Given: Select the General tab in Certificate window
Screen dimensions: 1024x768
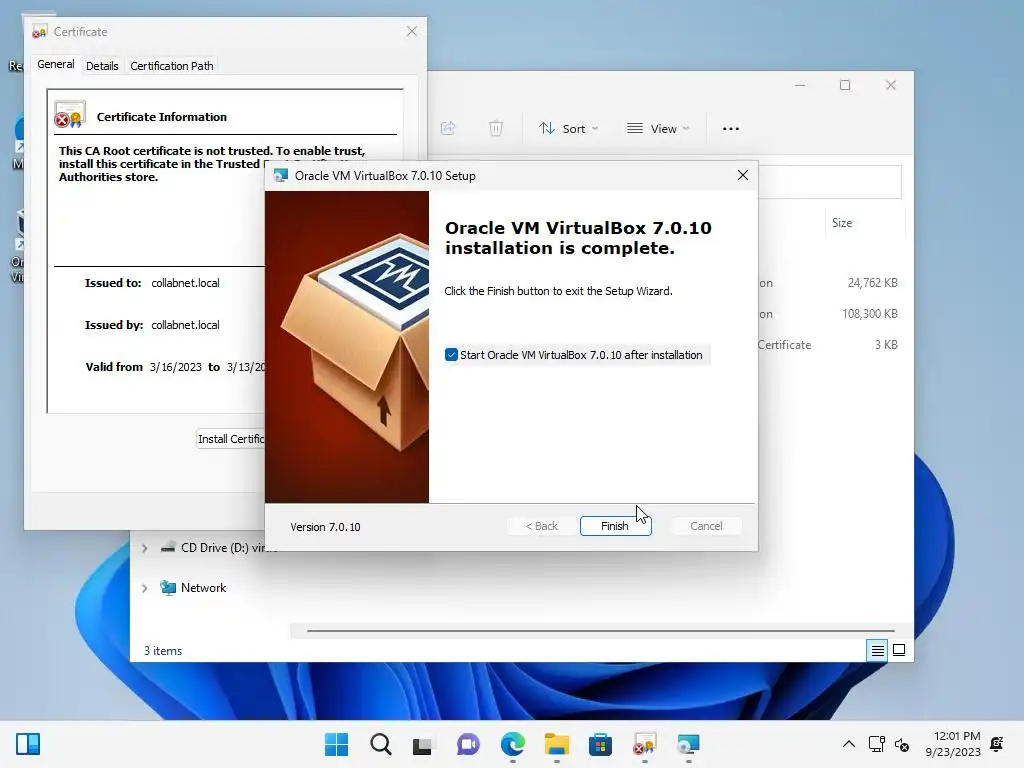Looking at the screenshot, I should pyautogui.click(x=56, y=65).
